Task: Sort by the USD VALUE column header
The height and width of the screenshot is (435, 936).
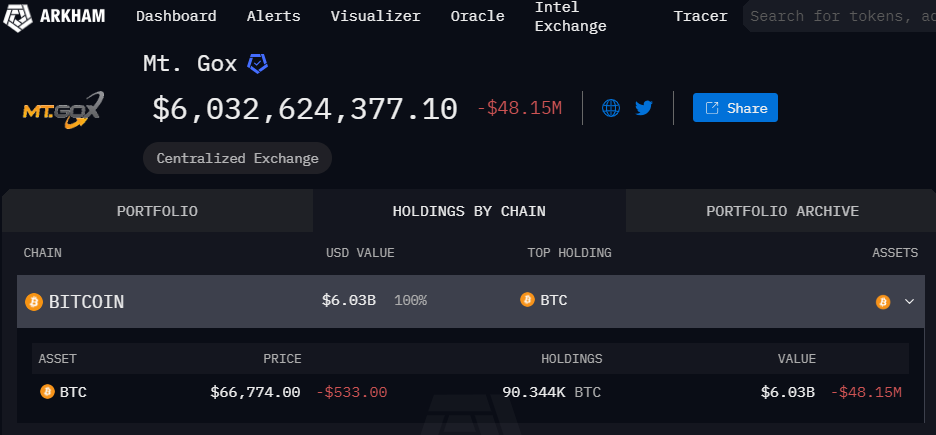Action: 360,253
